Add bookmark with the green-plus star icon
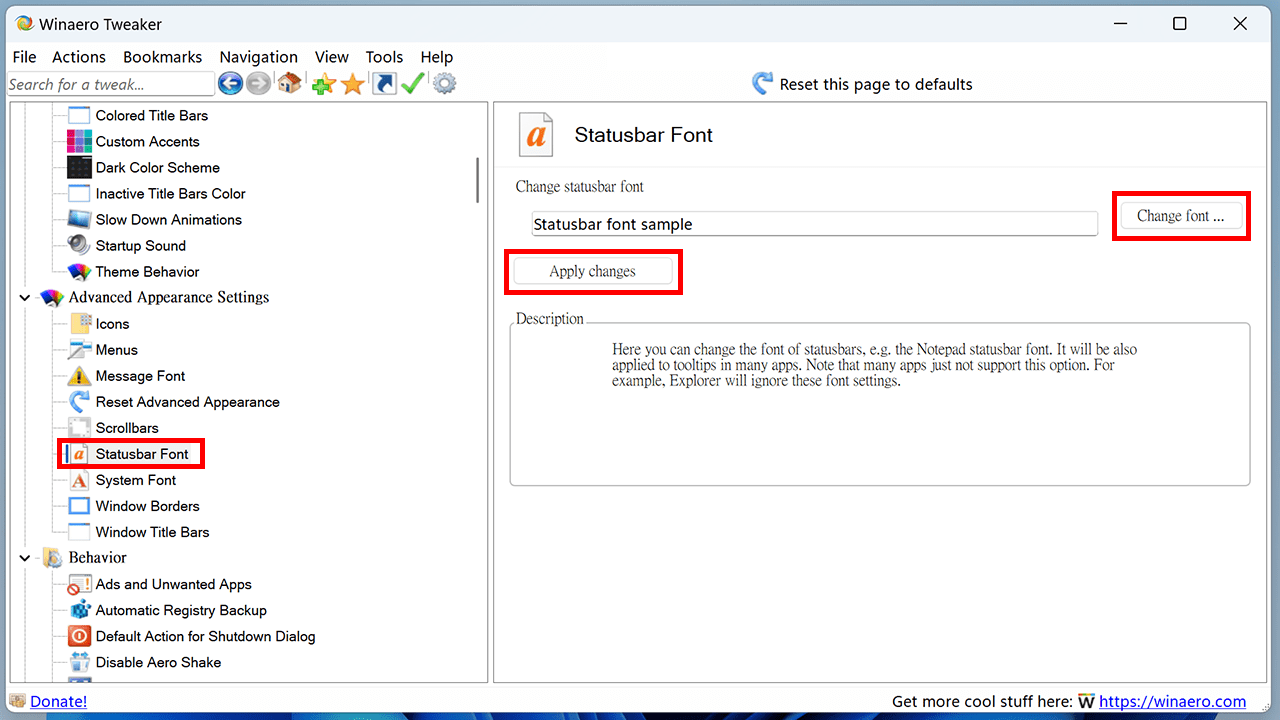The width and height of the screenshot is (1280, 720). pos(323,84)
